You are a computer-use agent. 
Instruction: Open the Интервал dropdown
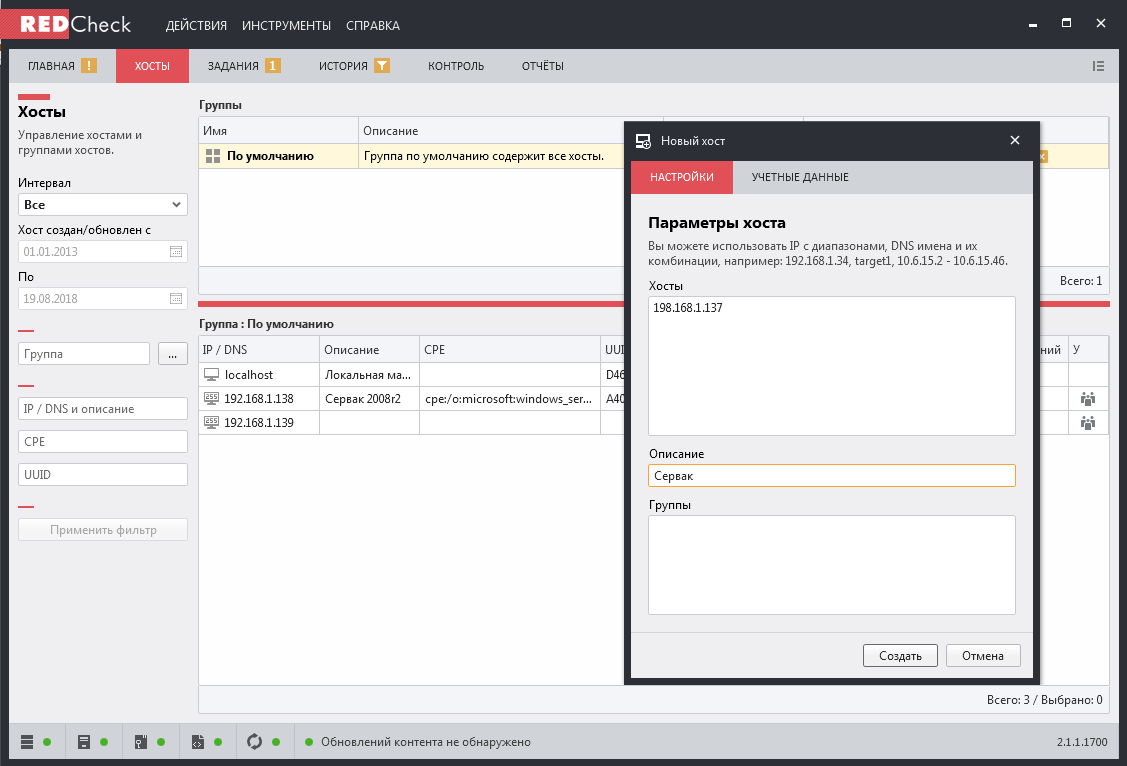click(103, 205)
